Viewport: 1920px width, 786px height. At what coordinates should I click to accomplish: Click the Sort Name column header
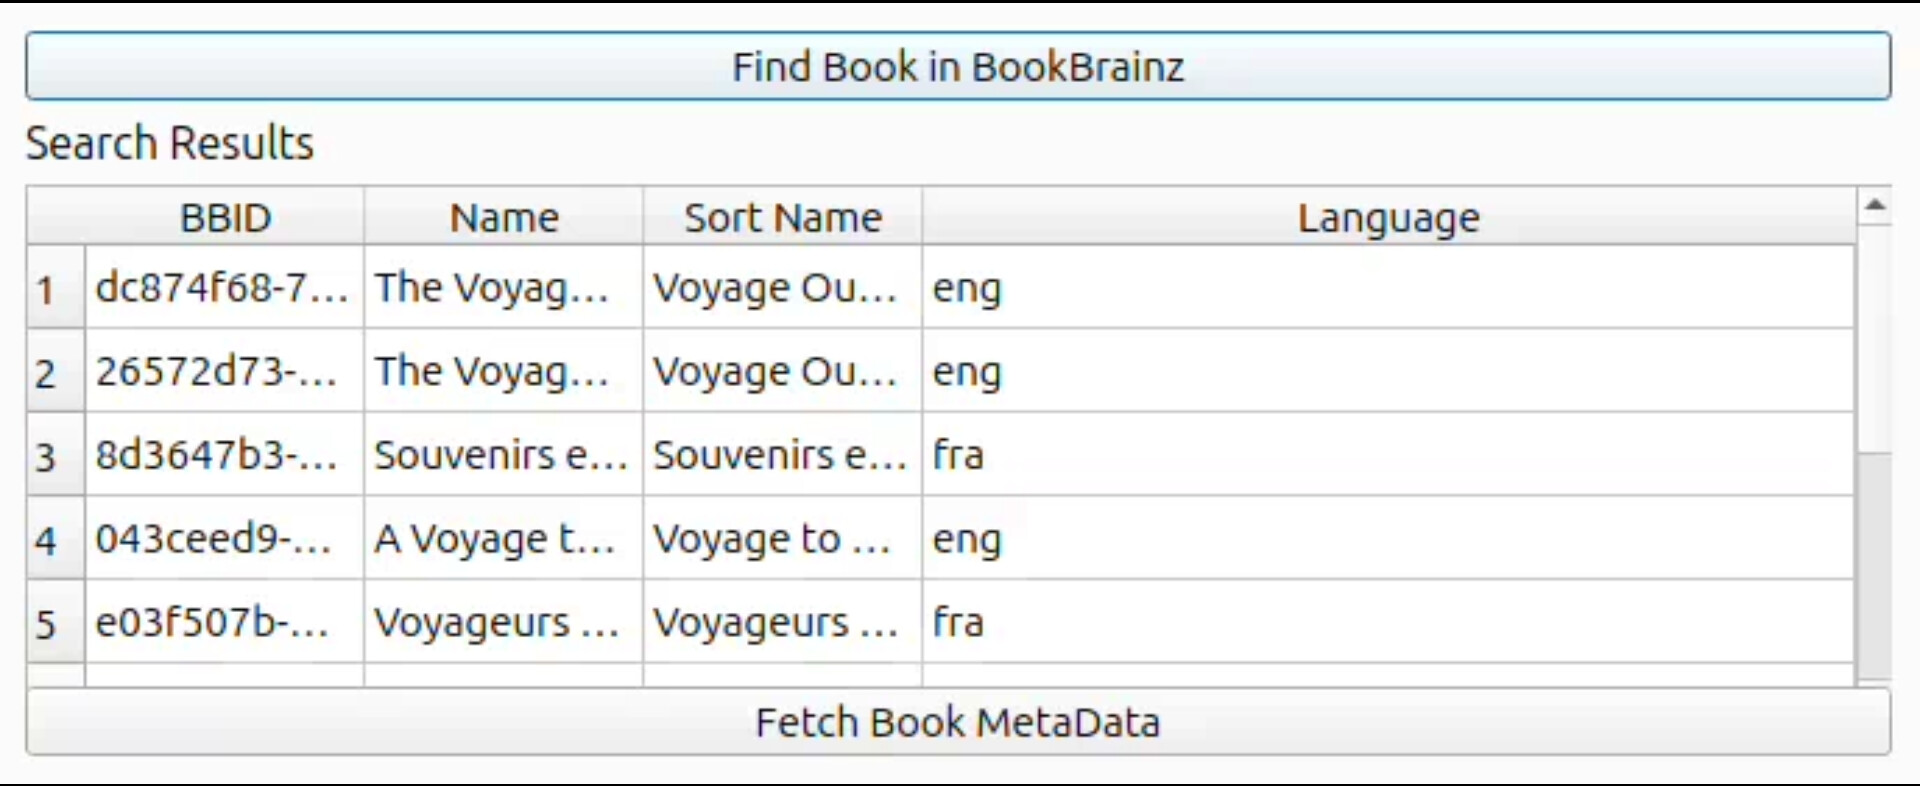(x=782, y=217)
